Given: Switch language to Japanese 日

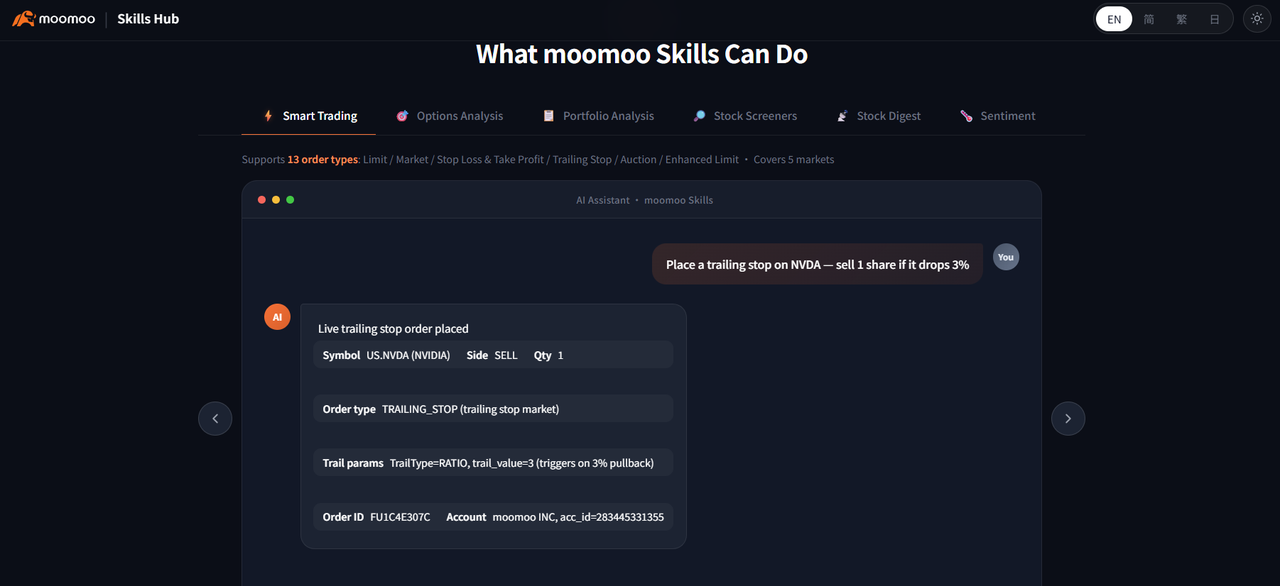Looking at the screenshot, I should (x=1214, y=19).
